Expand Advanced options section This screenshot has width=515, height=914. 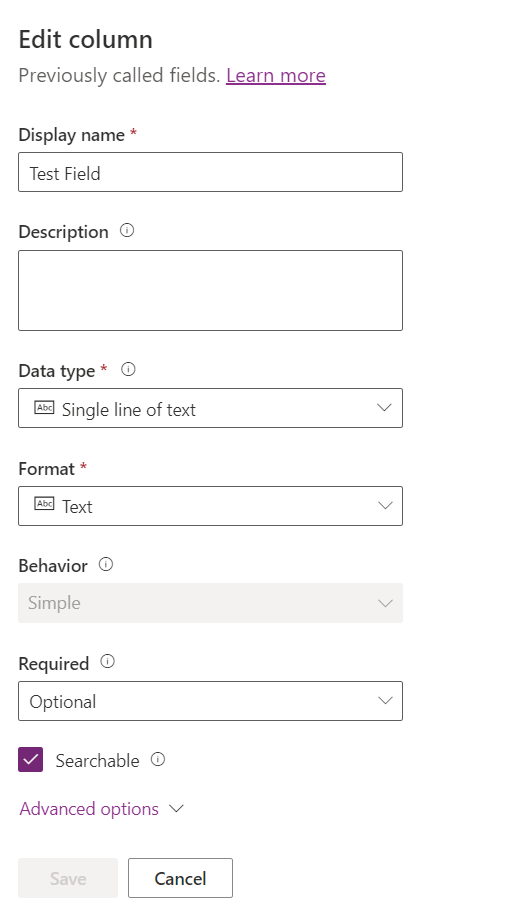click(89, 809)
